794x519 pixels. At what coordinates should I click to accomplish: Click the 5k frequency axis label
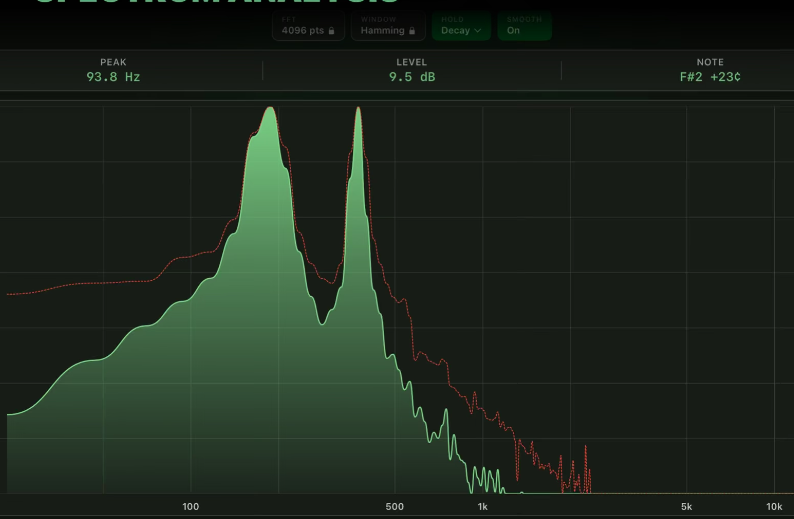pyautogui.click(x=686, y=506)
